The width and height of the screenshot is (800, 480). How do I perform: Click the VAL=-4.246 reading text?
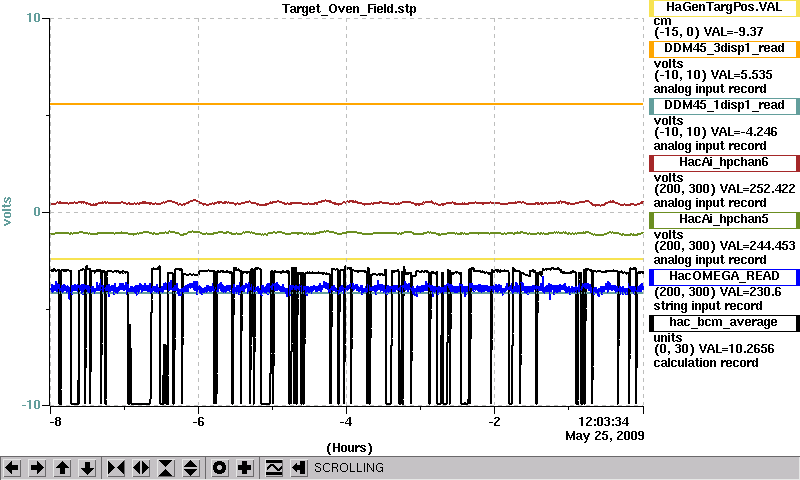coord(744,132)
